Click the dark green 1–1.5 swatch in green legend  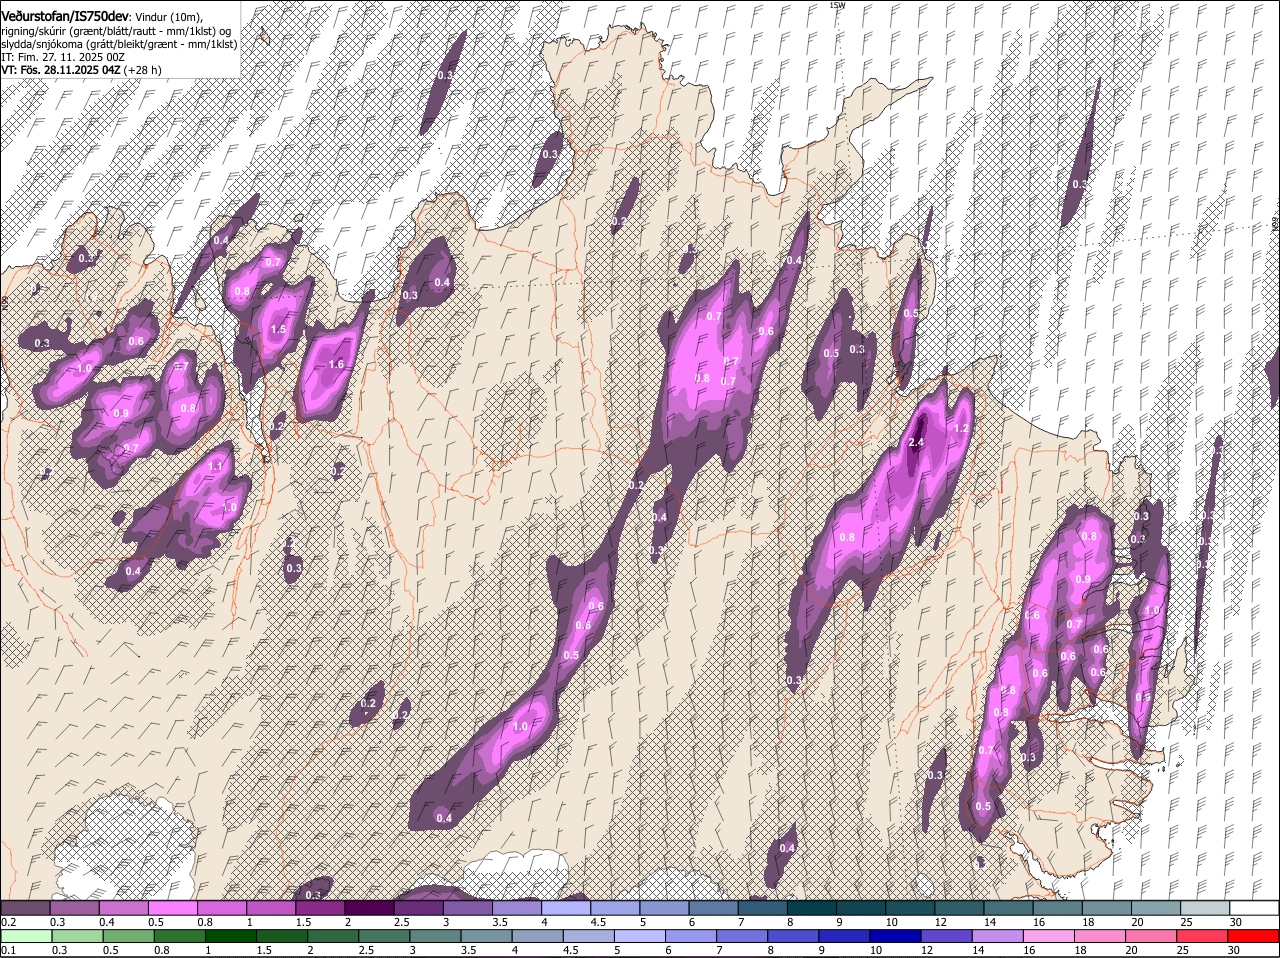coord(233,937)
